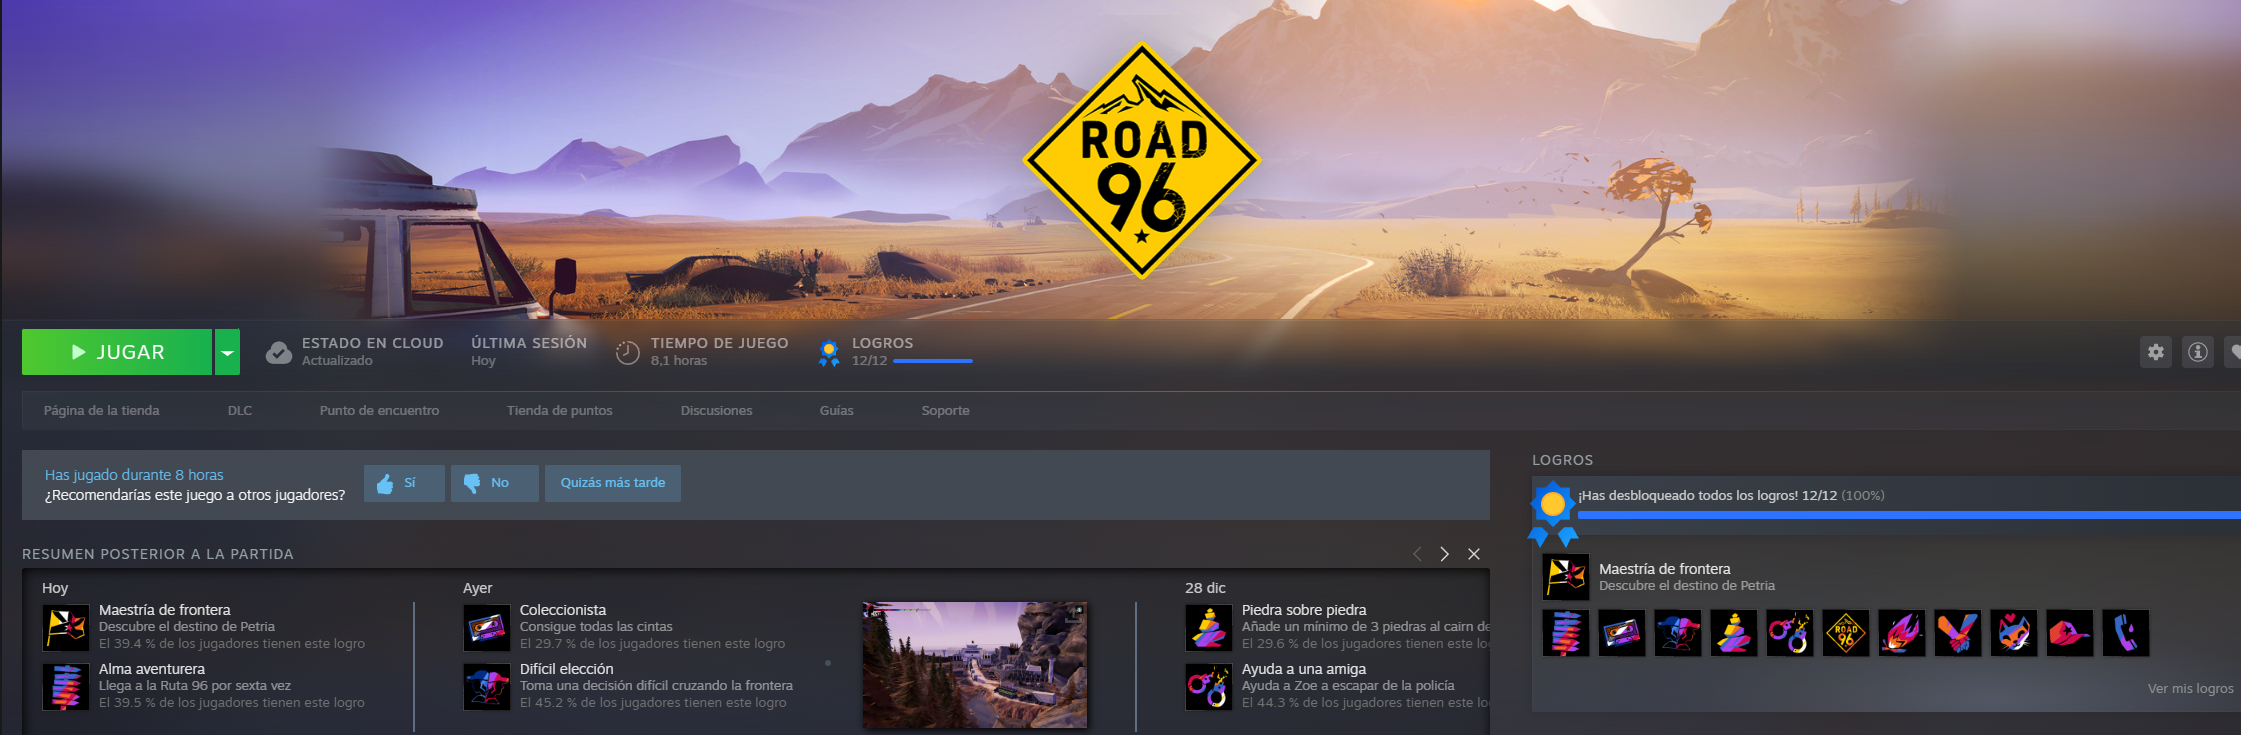Recommend the game with the Sí button
Screen dimensions: 2241x735
tap(404, 483)
